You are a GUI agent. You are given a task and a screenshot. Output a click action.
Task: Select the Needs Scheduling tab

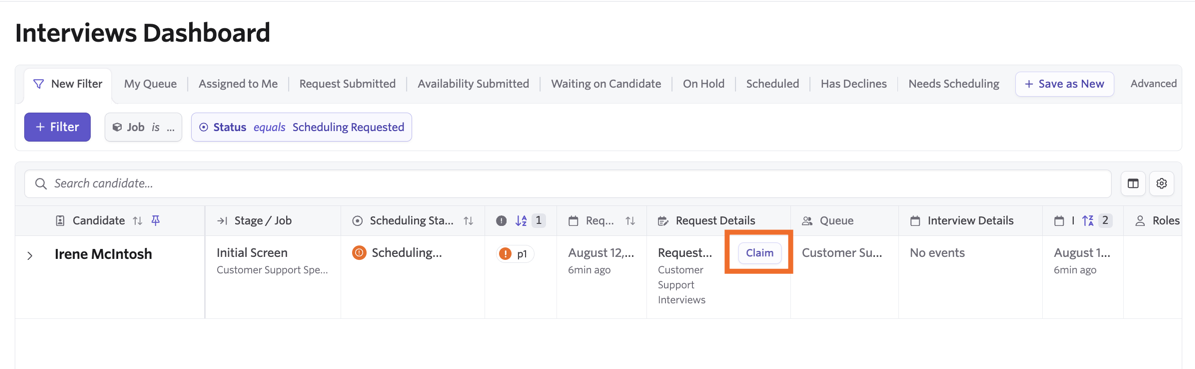coord(953,84)
